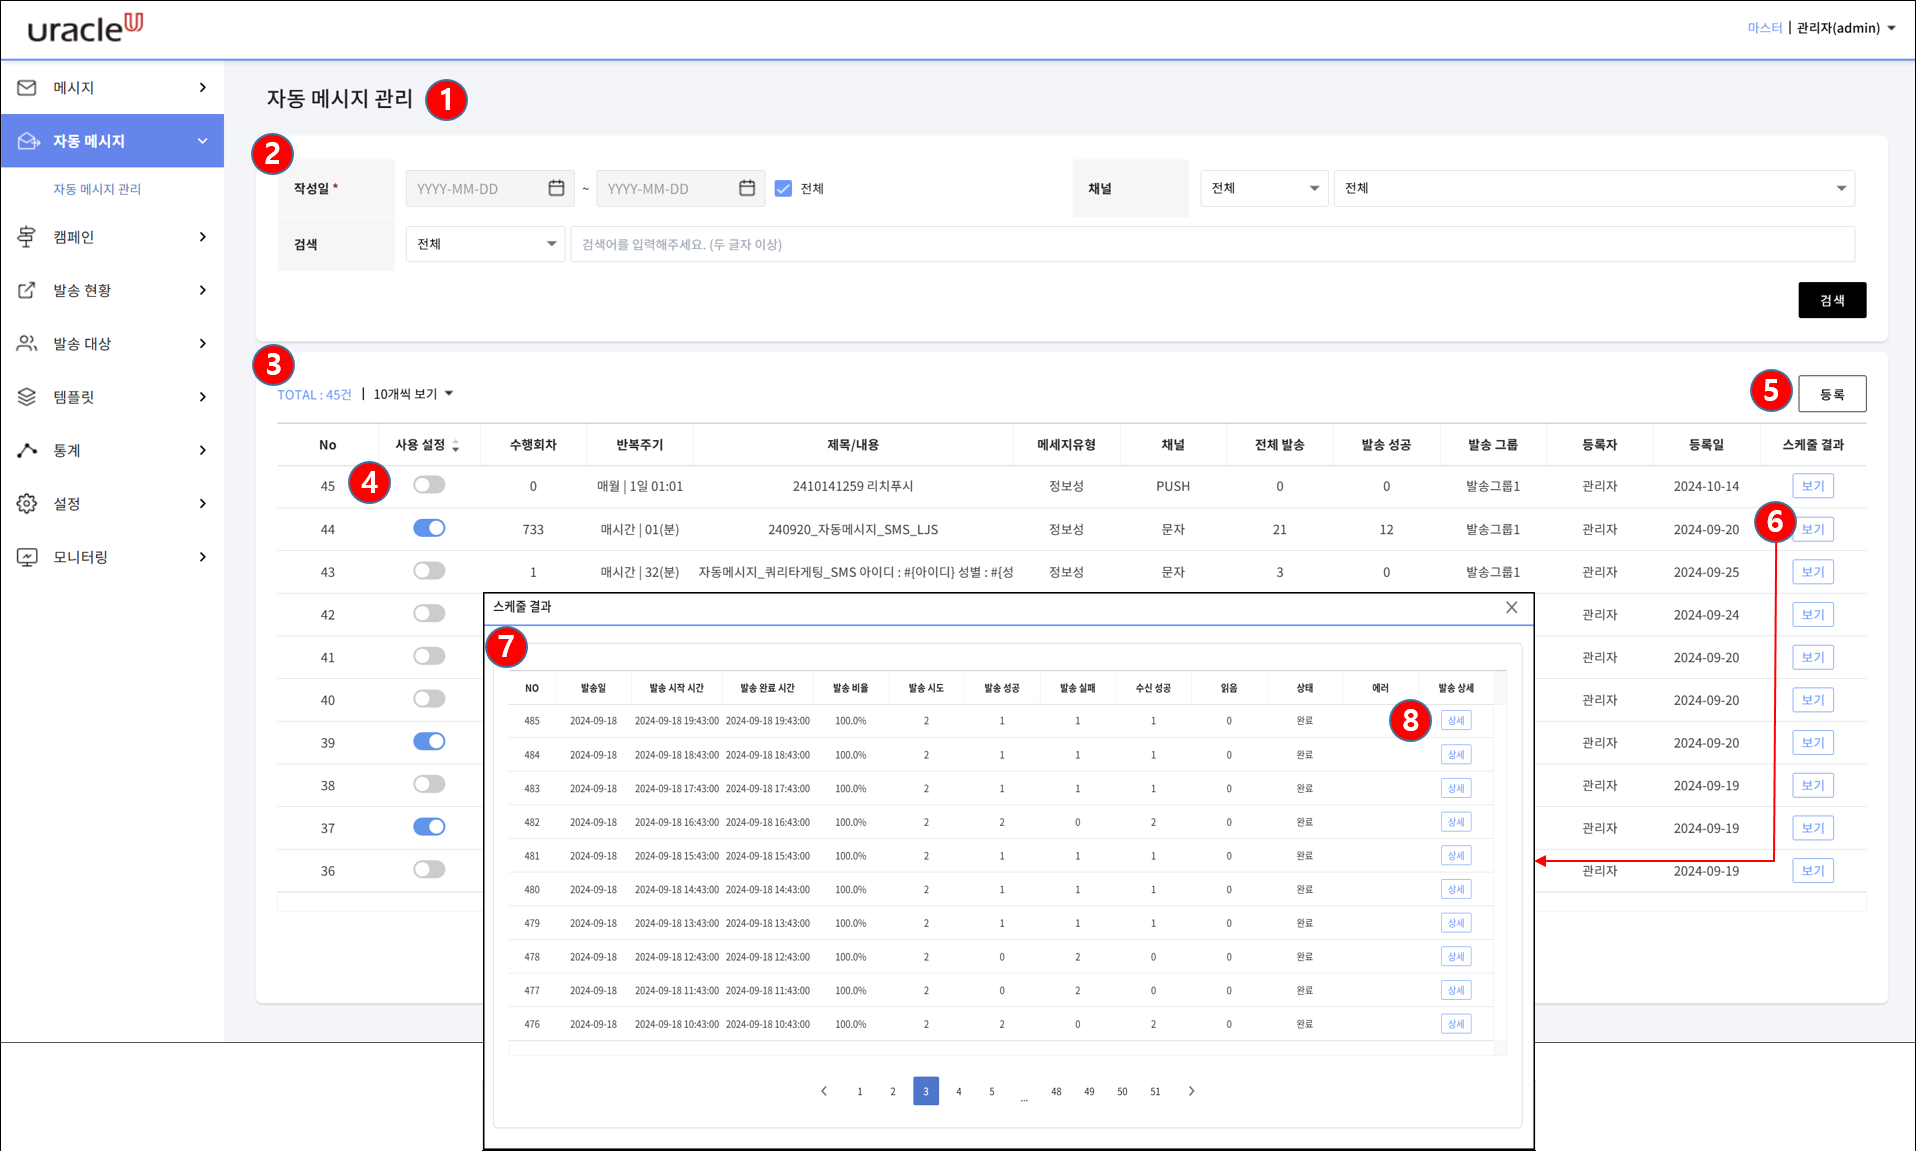Click the 모니터링 monitor icon
This screenshot has width=1916, height=1151.
pos(27,557)
